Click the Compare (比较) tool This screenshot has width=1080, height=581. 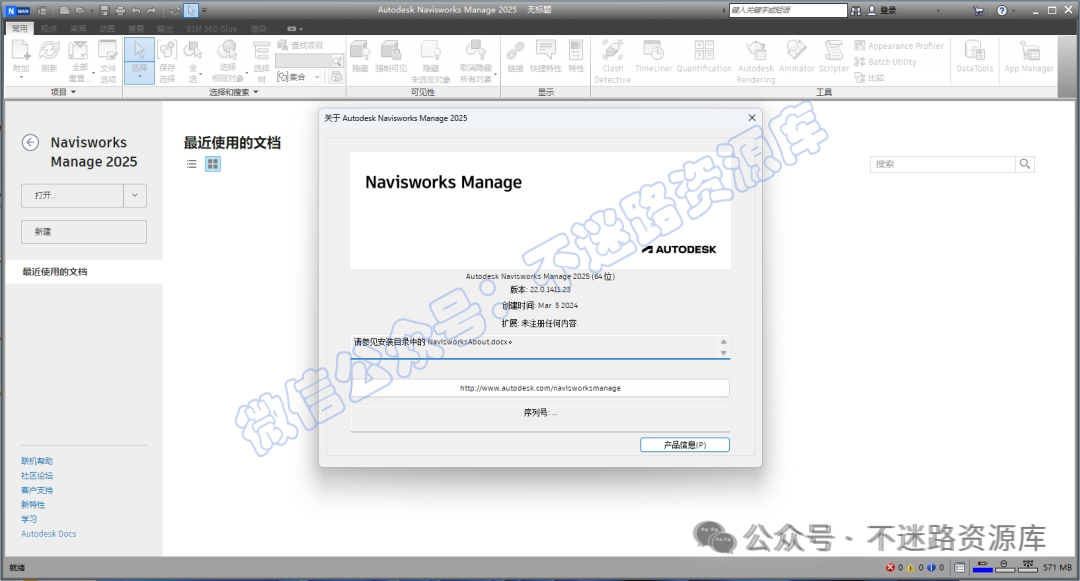tap(869, 77)
